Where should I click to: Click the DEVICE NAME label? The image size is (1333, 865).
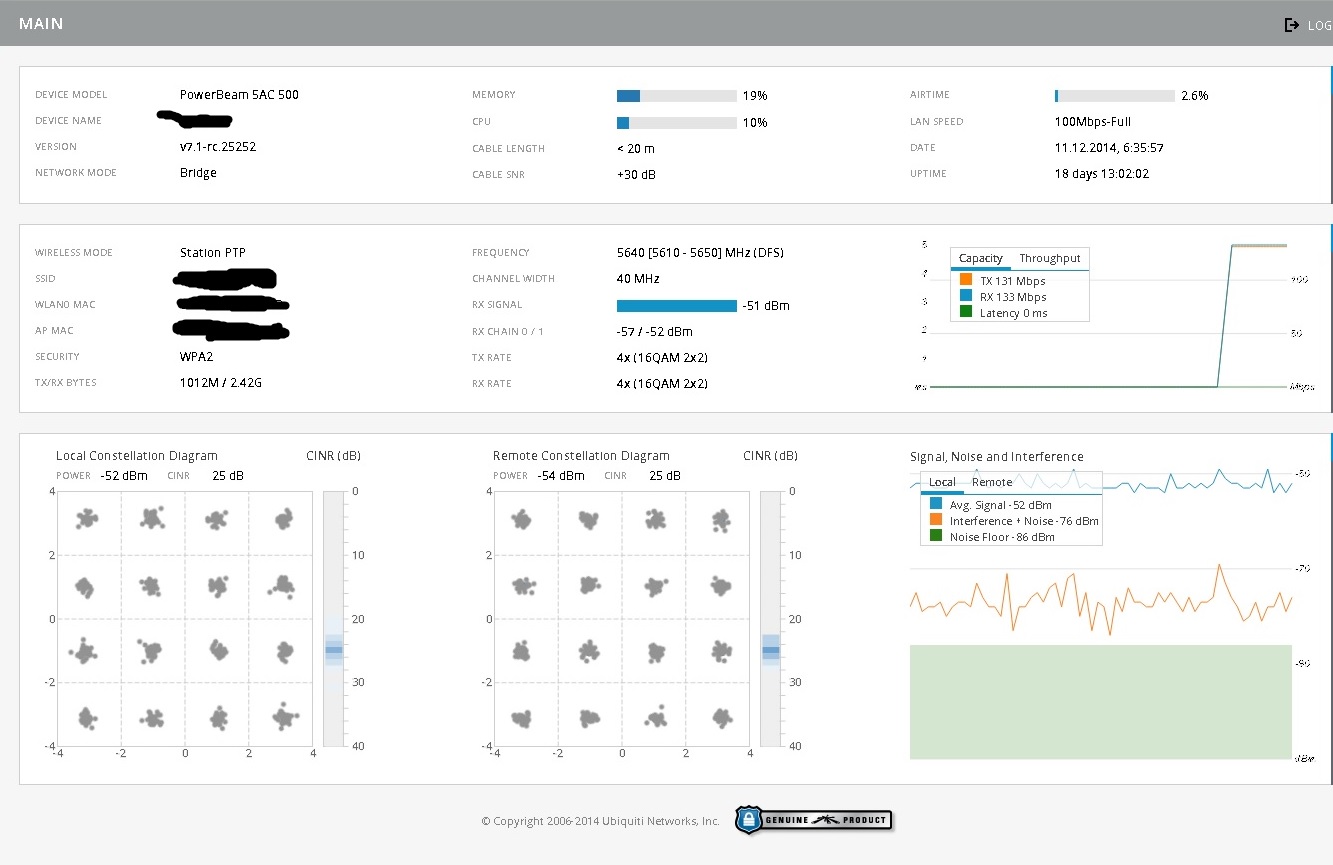(x=68, y=121)
